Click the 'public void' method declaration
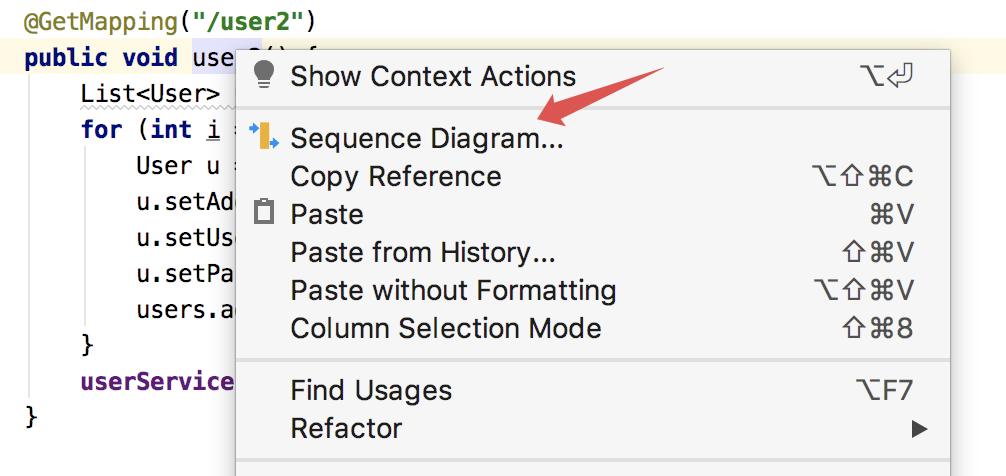This screenshot has width=1006, height=476. 101,58
